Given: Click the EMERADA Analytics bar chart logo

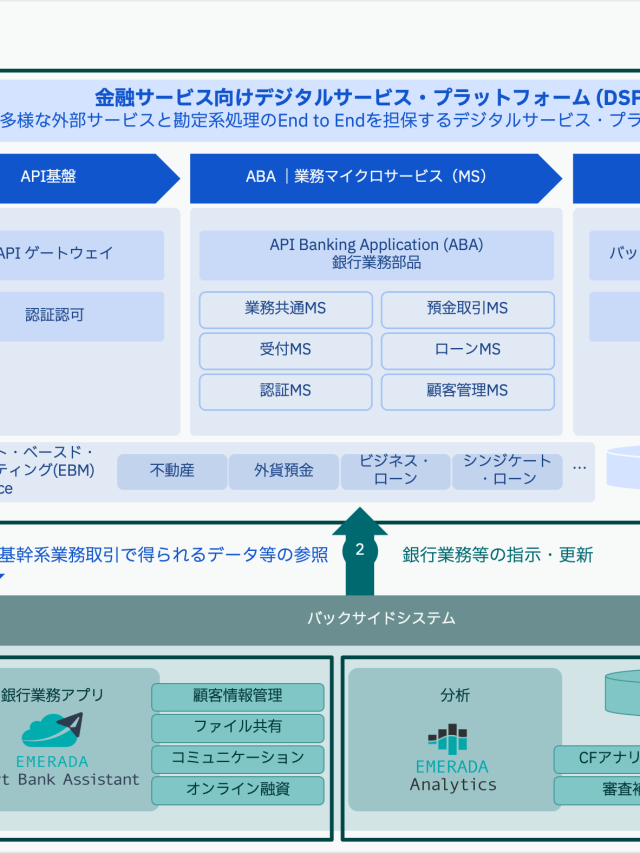Looking at the screenshot, I should pos(448,740).
